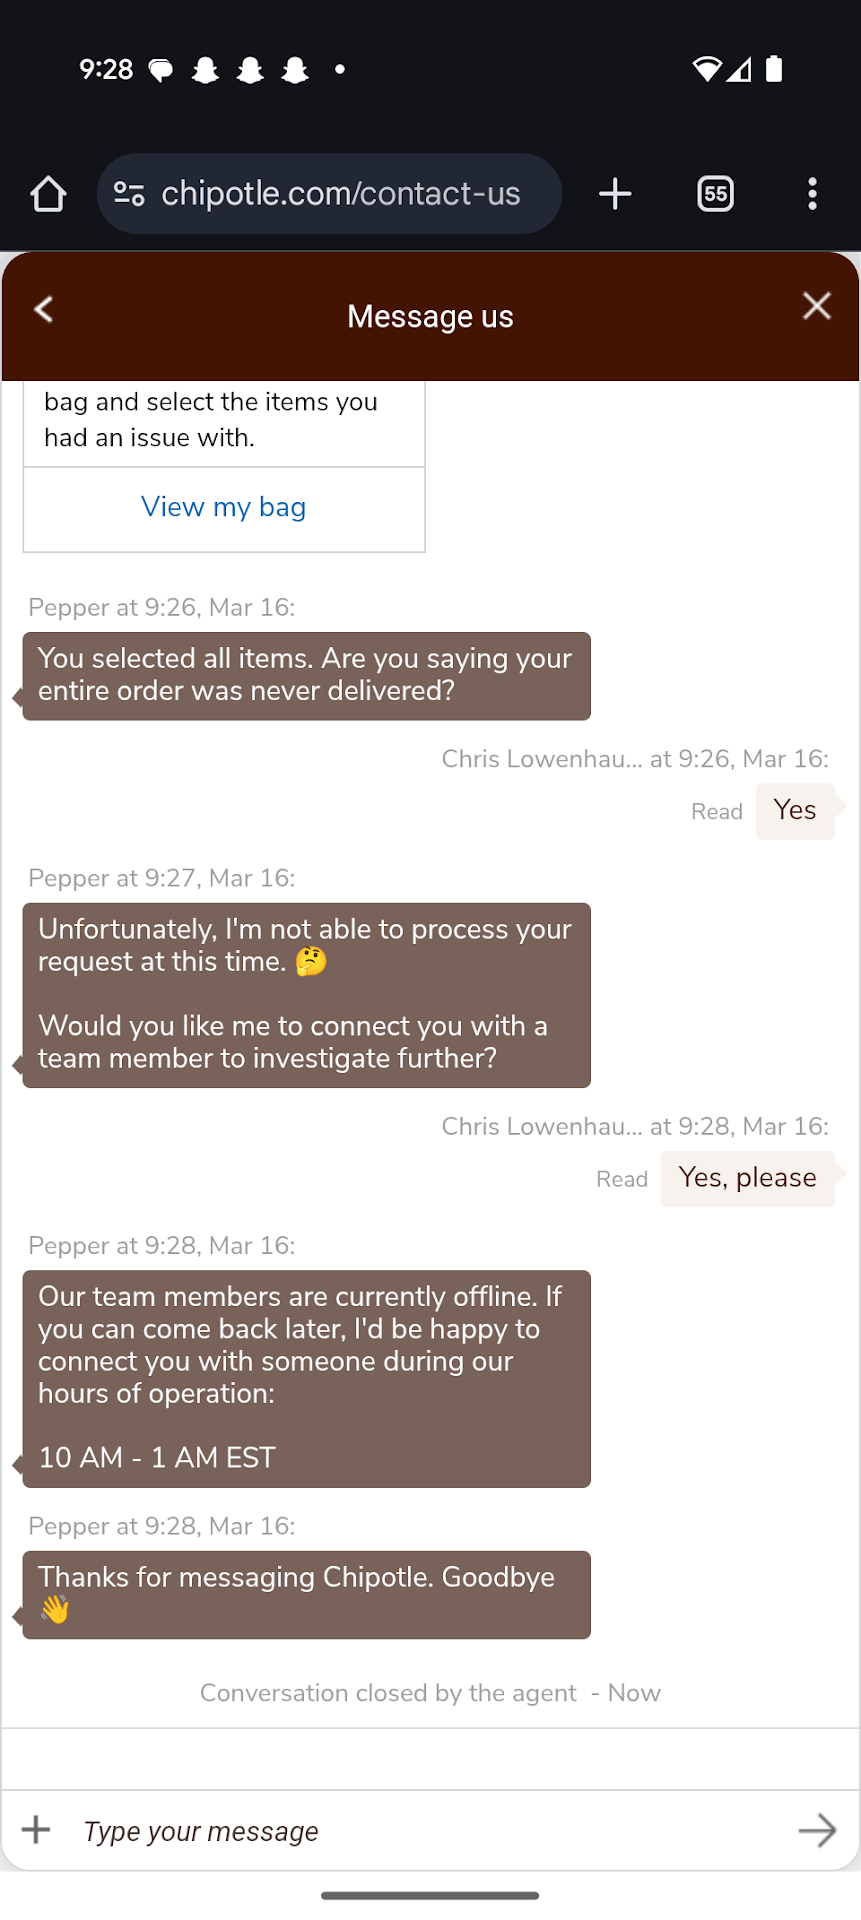Tap the "Yes" reply bubble
861x1920 pixels.
click(x=795, y=811)
